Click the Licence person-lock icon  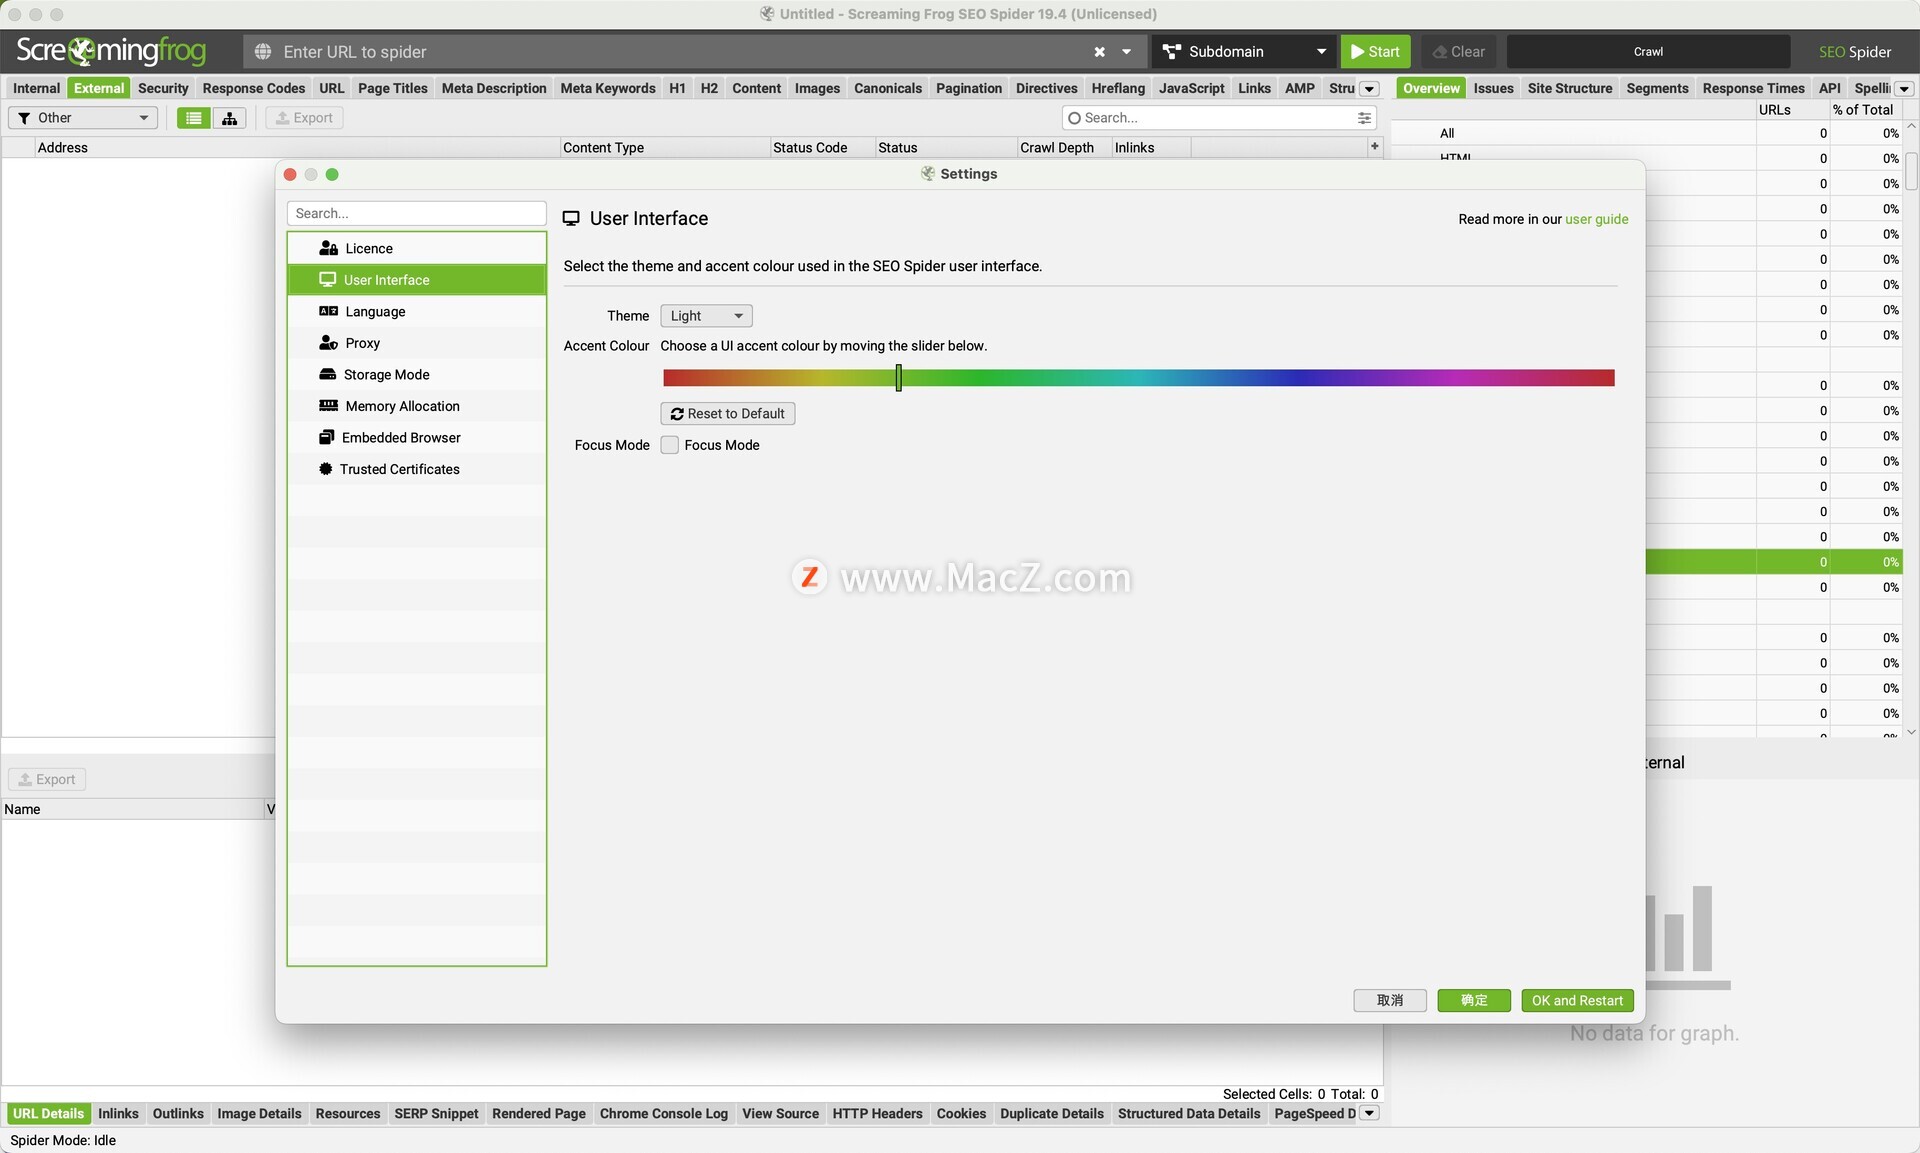click(x=328, y=248)
